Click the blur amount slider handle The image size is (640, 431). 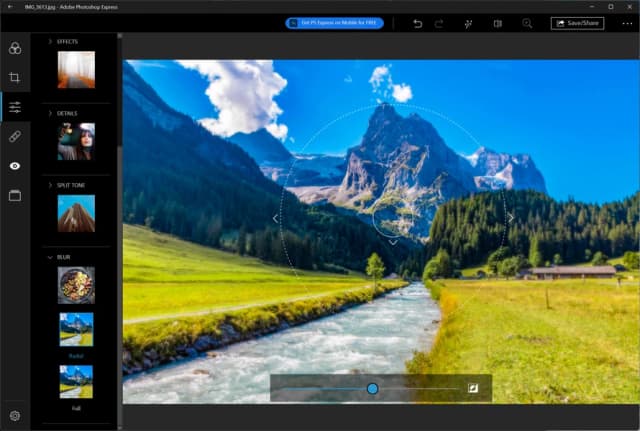point(372,389)
